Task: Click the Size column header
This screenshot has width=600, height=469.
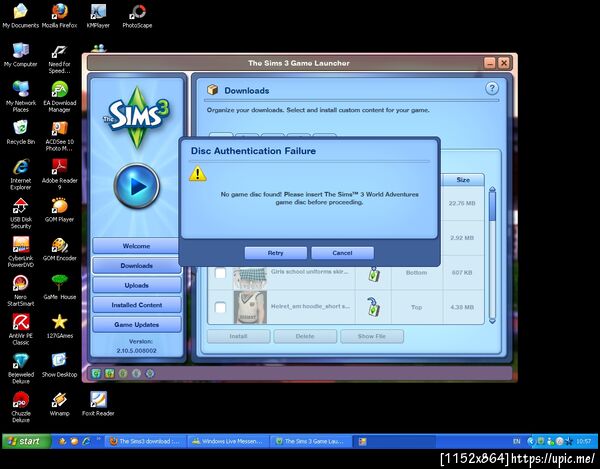Action: [x=463, y=179]
